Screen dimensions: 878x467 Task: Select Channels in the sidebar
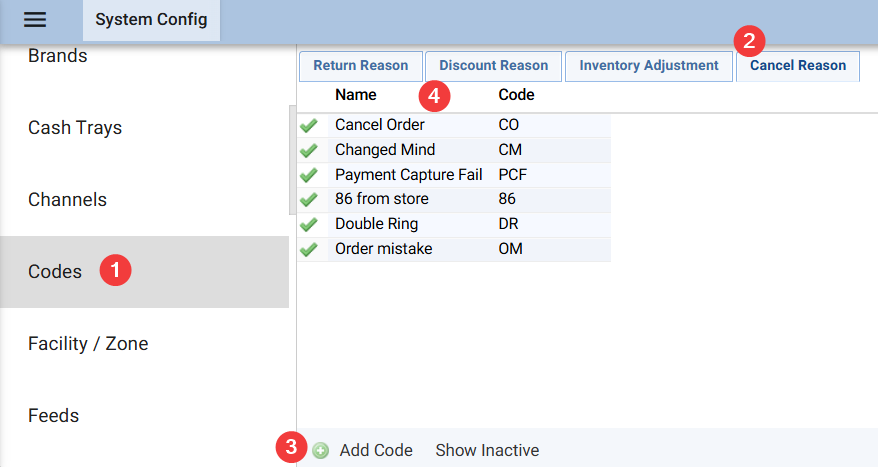click(x=67, y=200)
